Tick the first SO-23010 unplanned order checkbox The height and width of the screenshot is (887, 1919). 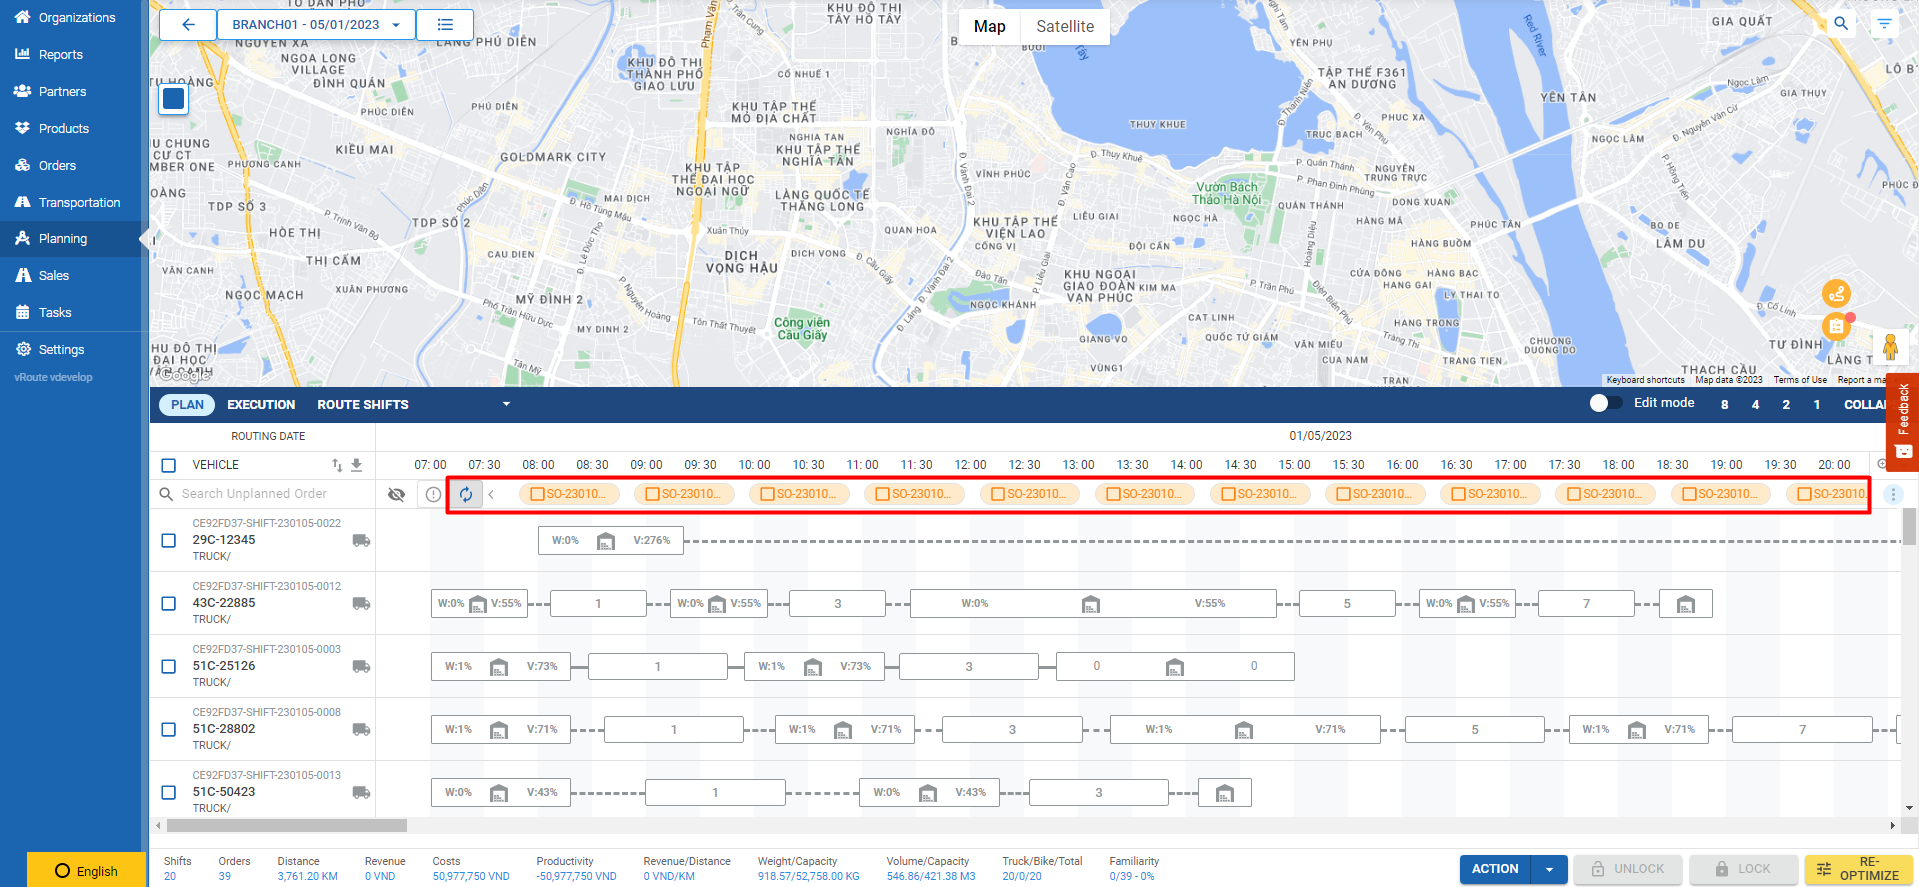pyautogui.click(x=537, y=494)
